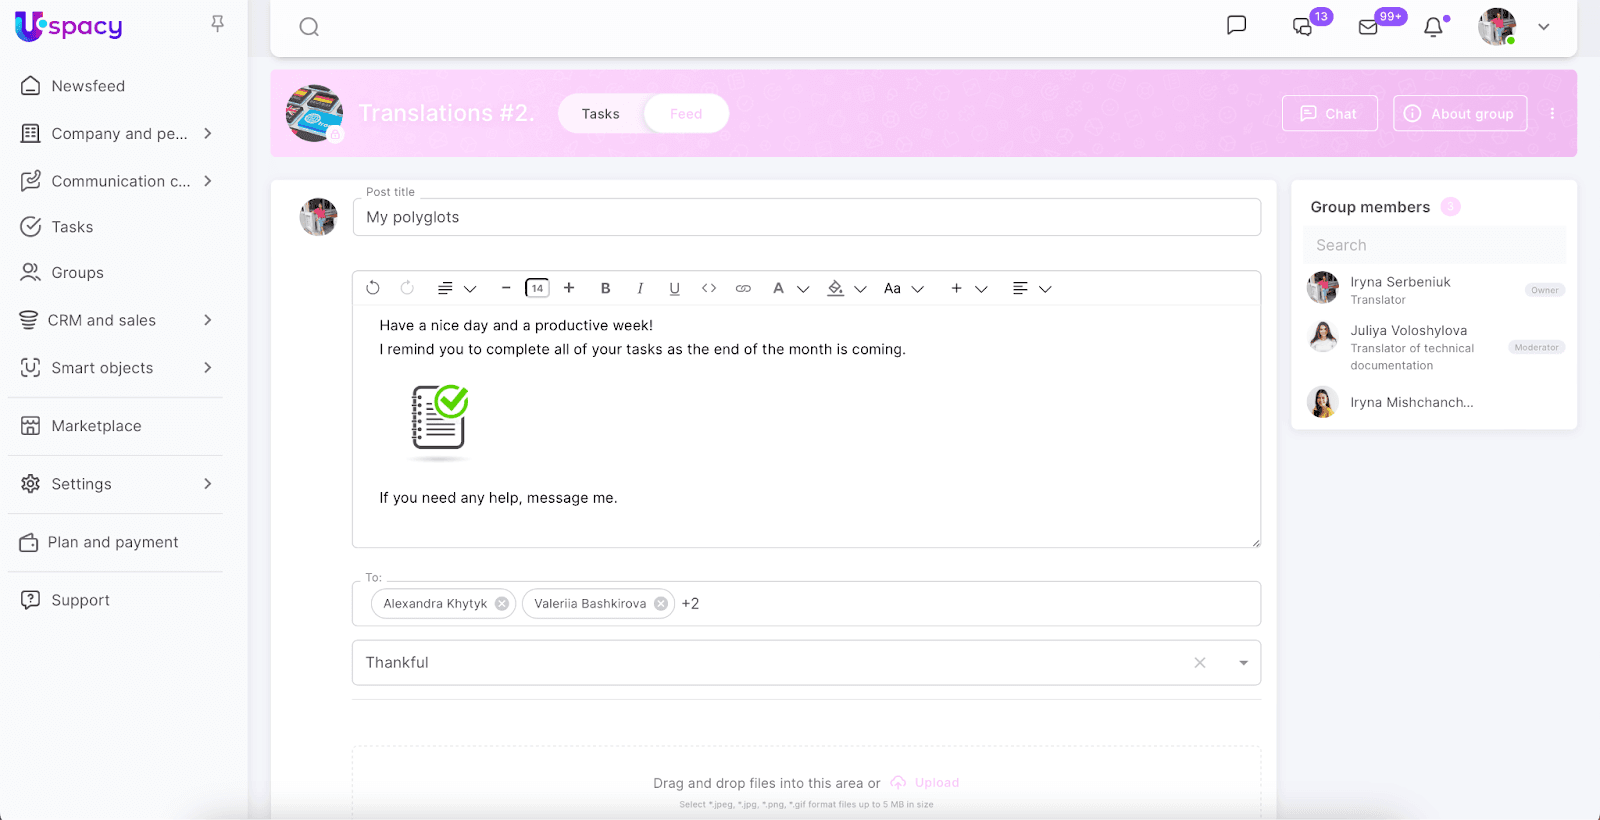This screenshot has width=1600, height=820.
Task: Open the group Chat button
Action: (x=1329, y=114)
